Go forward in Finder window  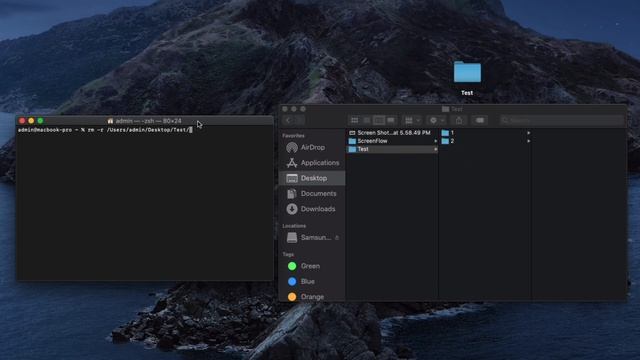299,120
